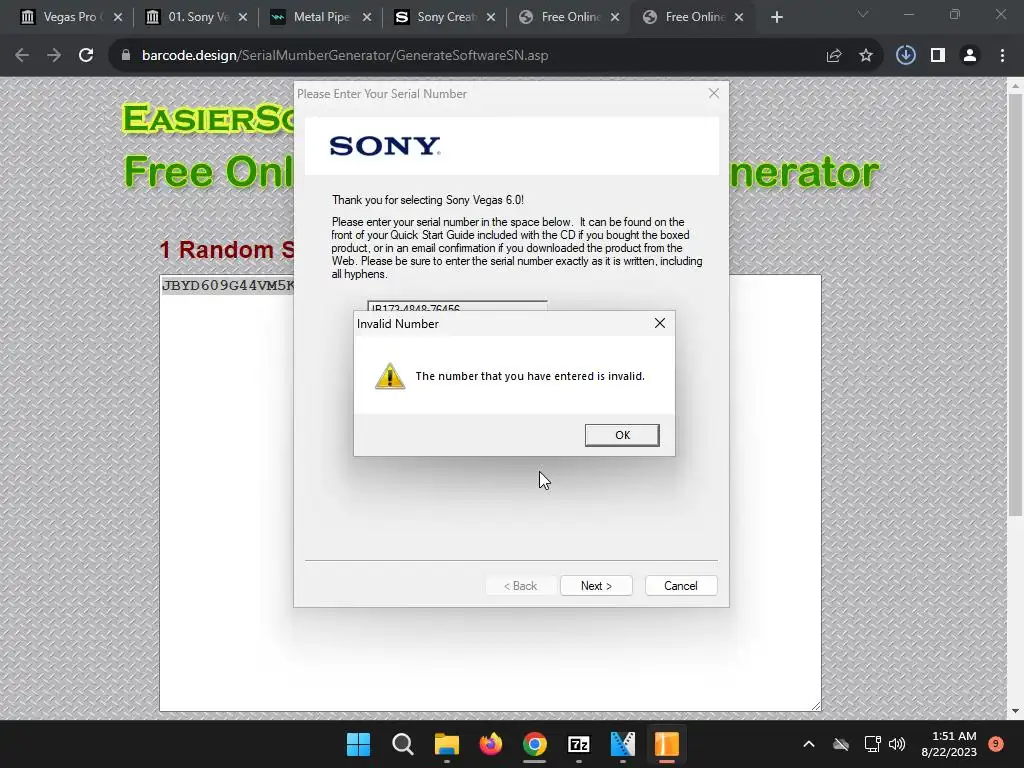Click the browser back arrow
The width and height of the screenshot is (1024, 768).
(x=22, y=56)
